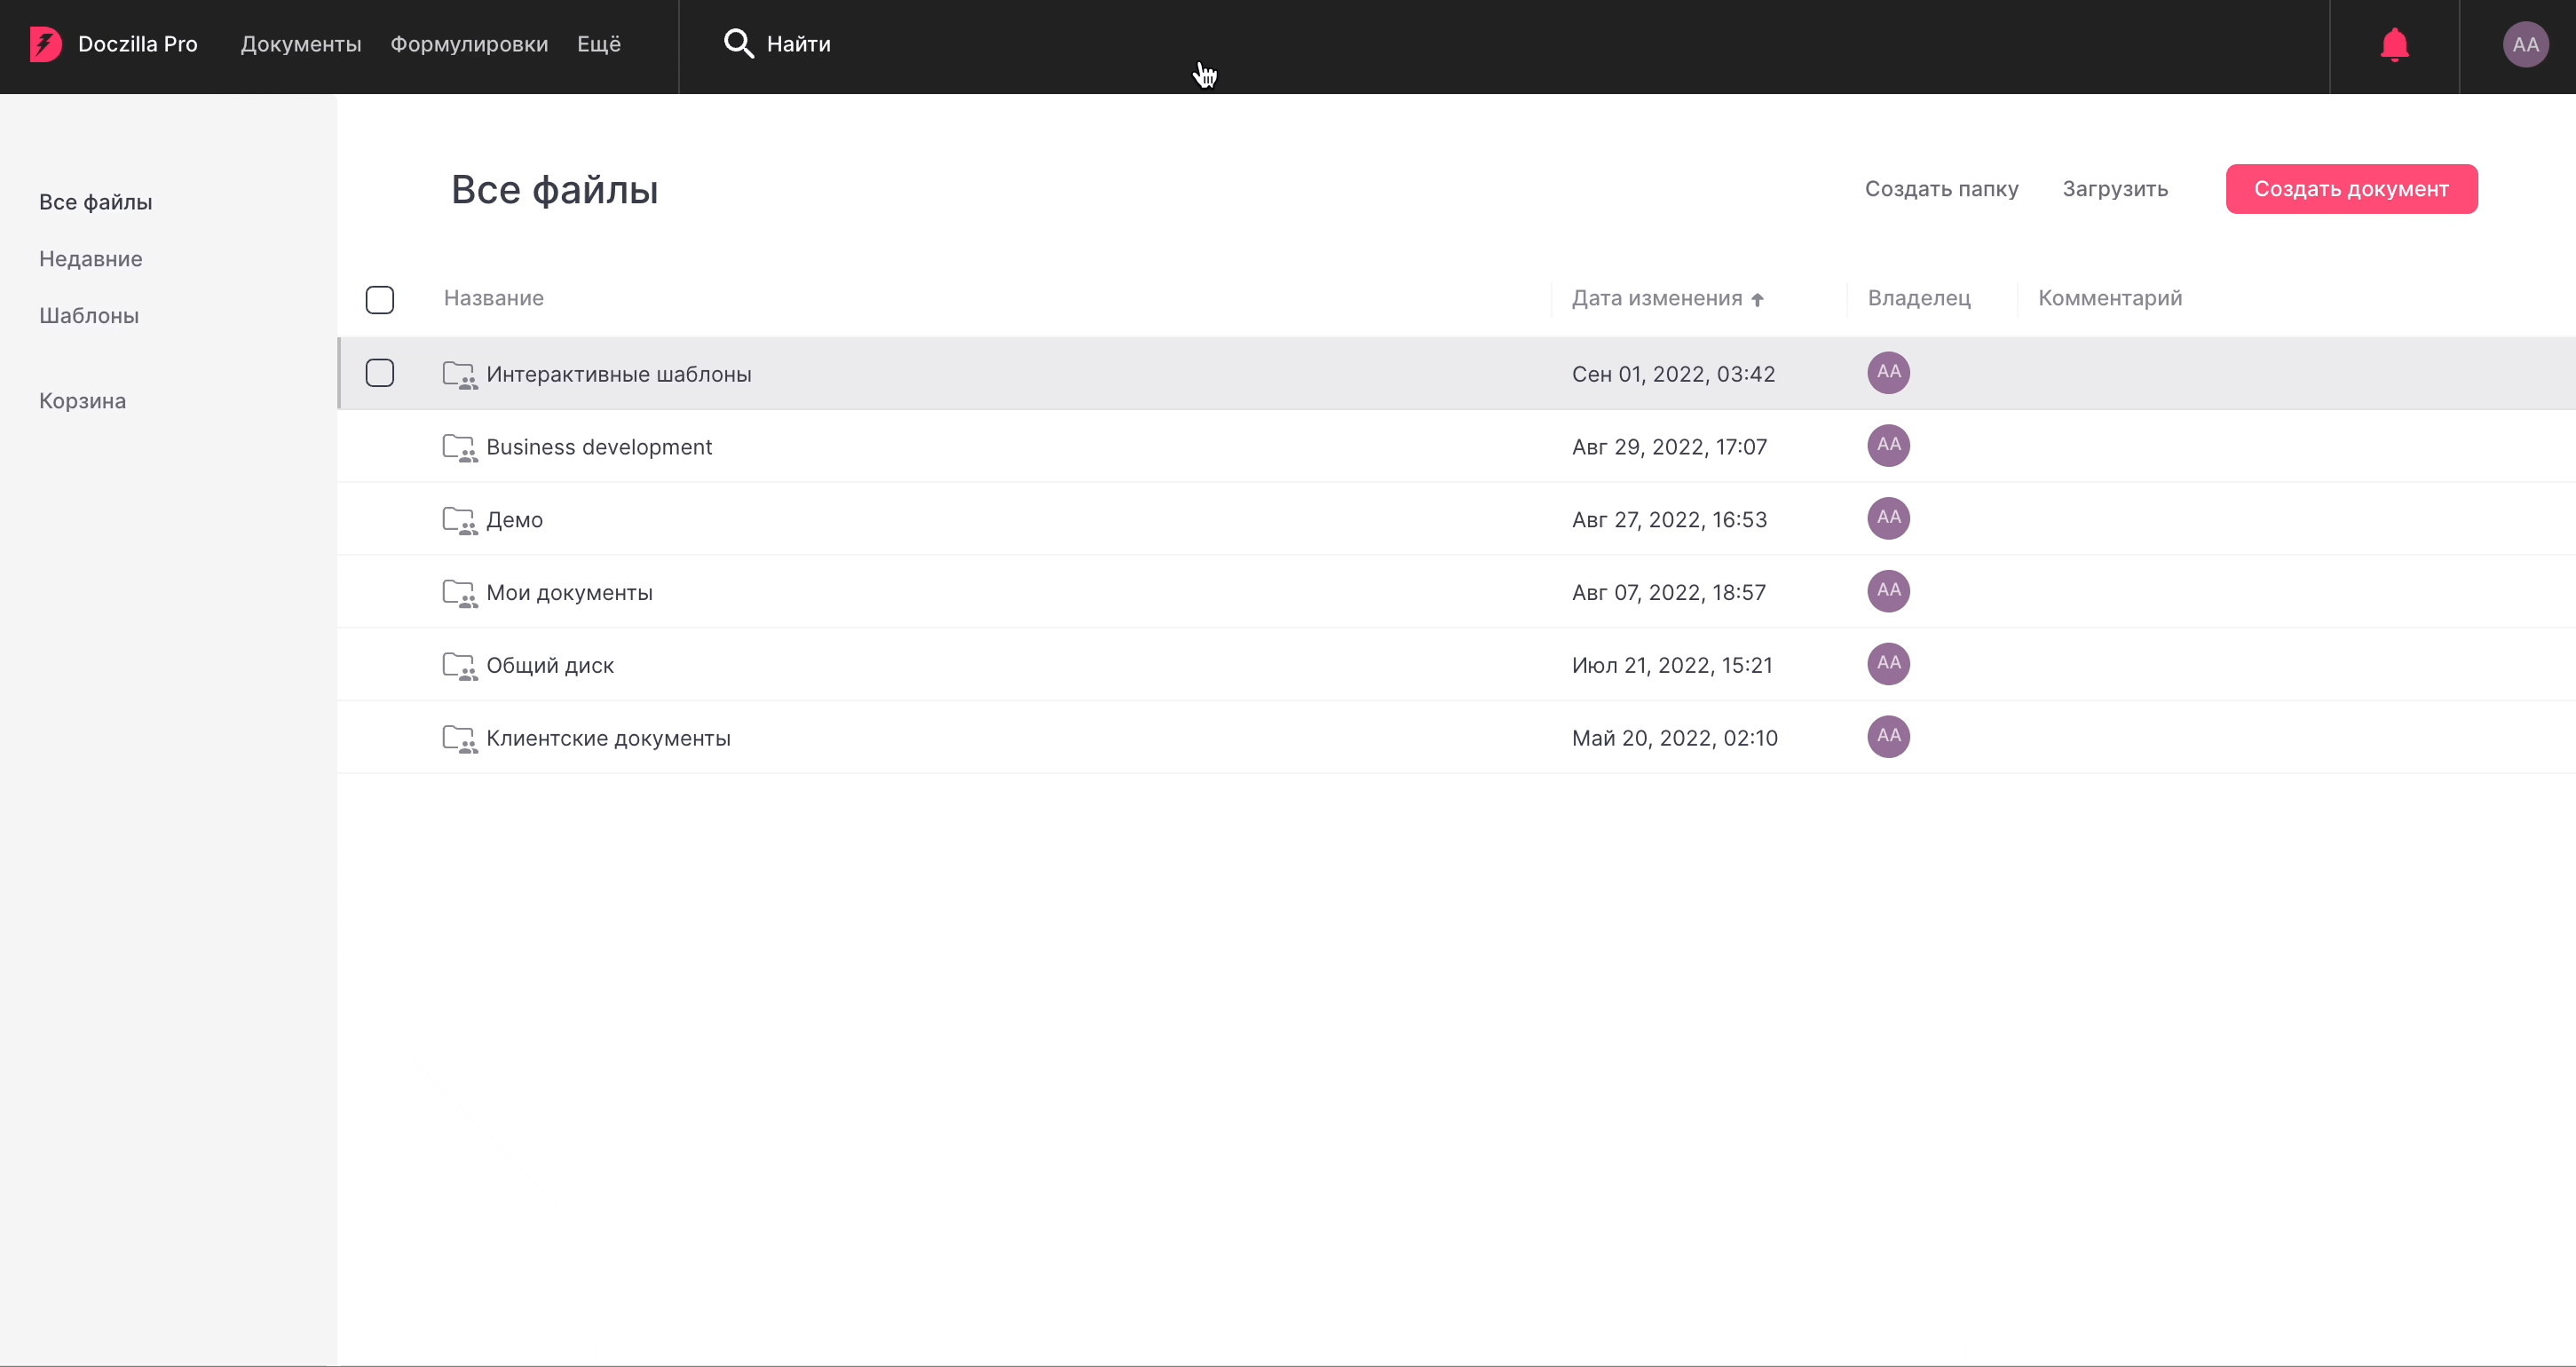Click owner avatar in Общий диск row
The height and width of the screenshot is (1367, 2576).
pos(1888,664)
